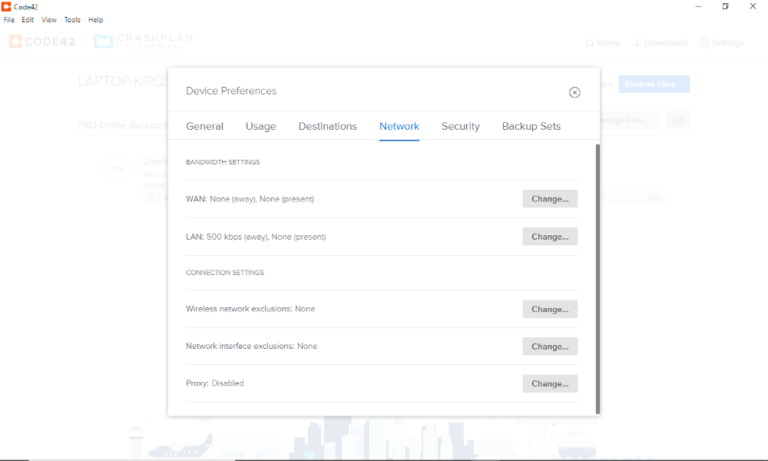Viewport: 768px width, 461px height.
Task: Click the CONNECTION SETTINGS heading
Action: (x=225, y=272)
